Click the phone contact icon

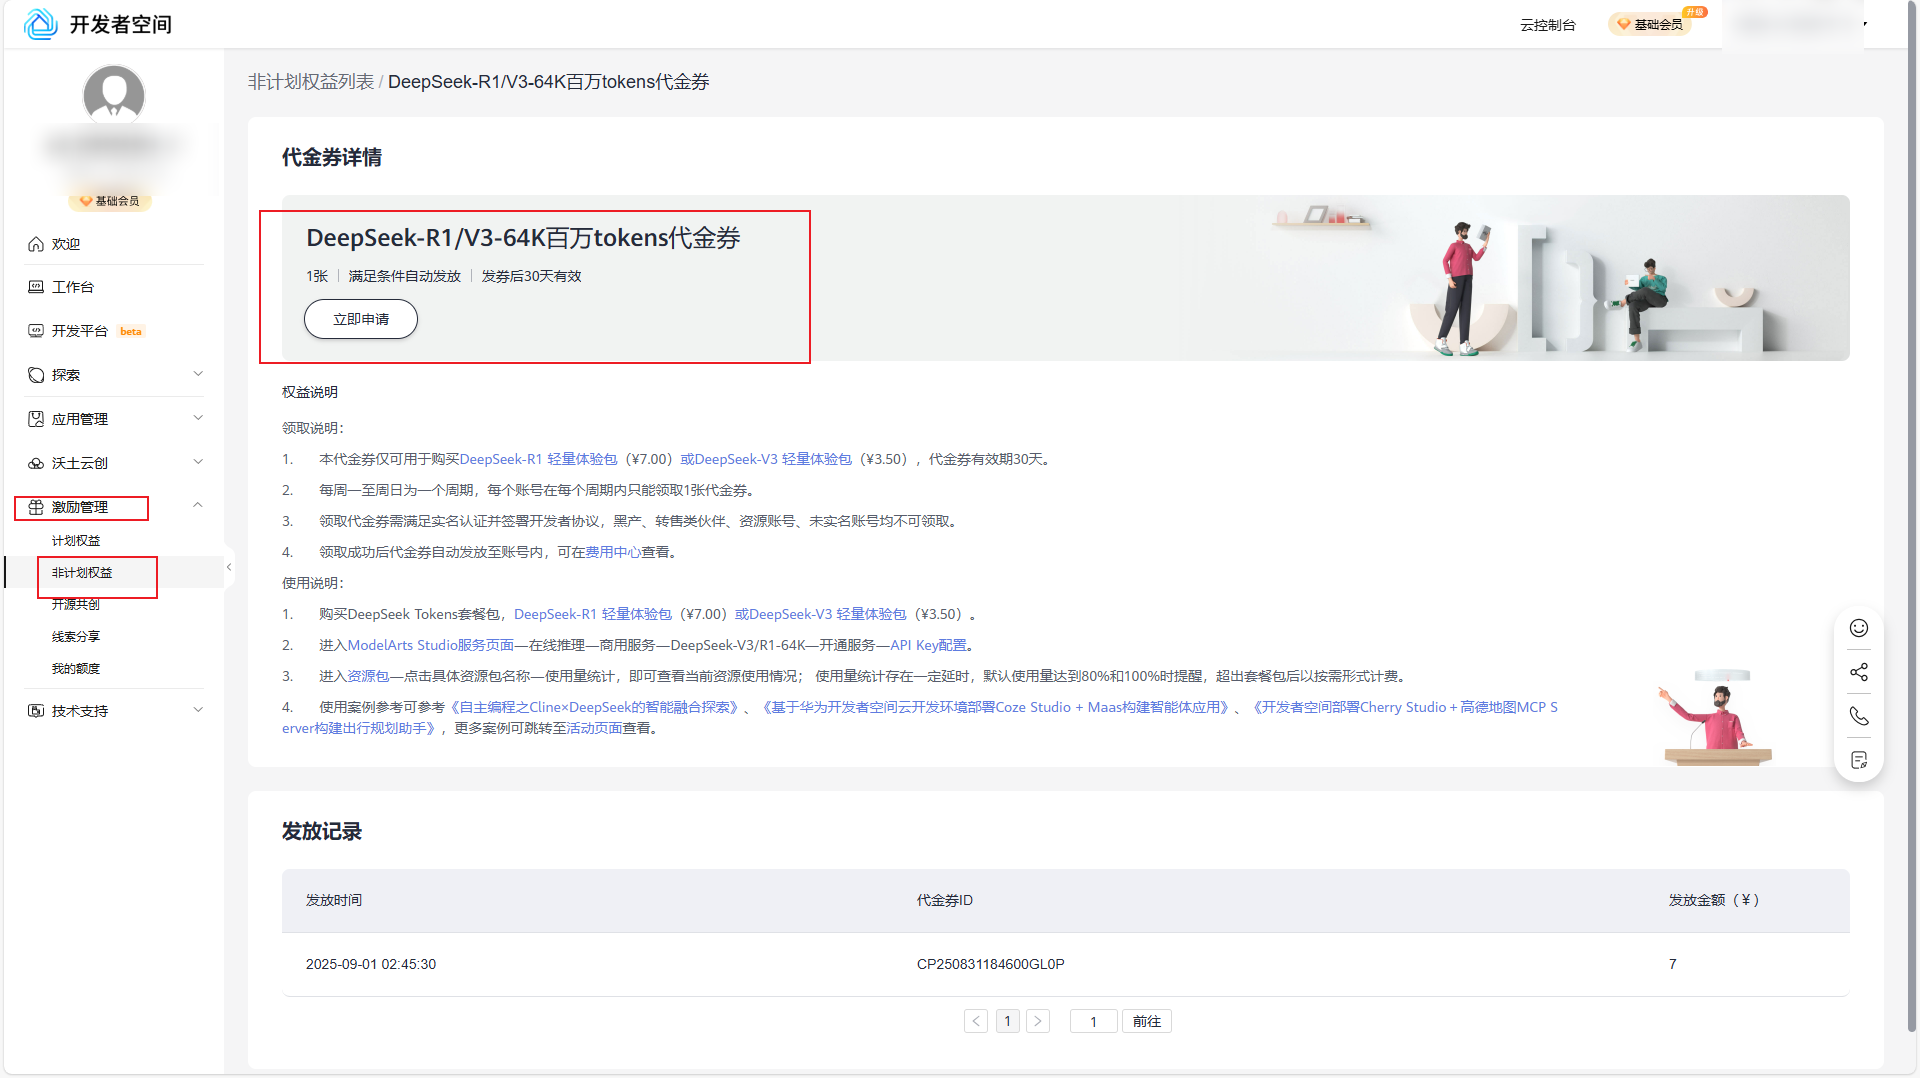(1859, 716)
